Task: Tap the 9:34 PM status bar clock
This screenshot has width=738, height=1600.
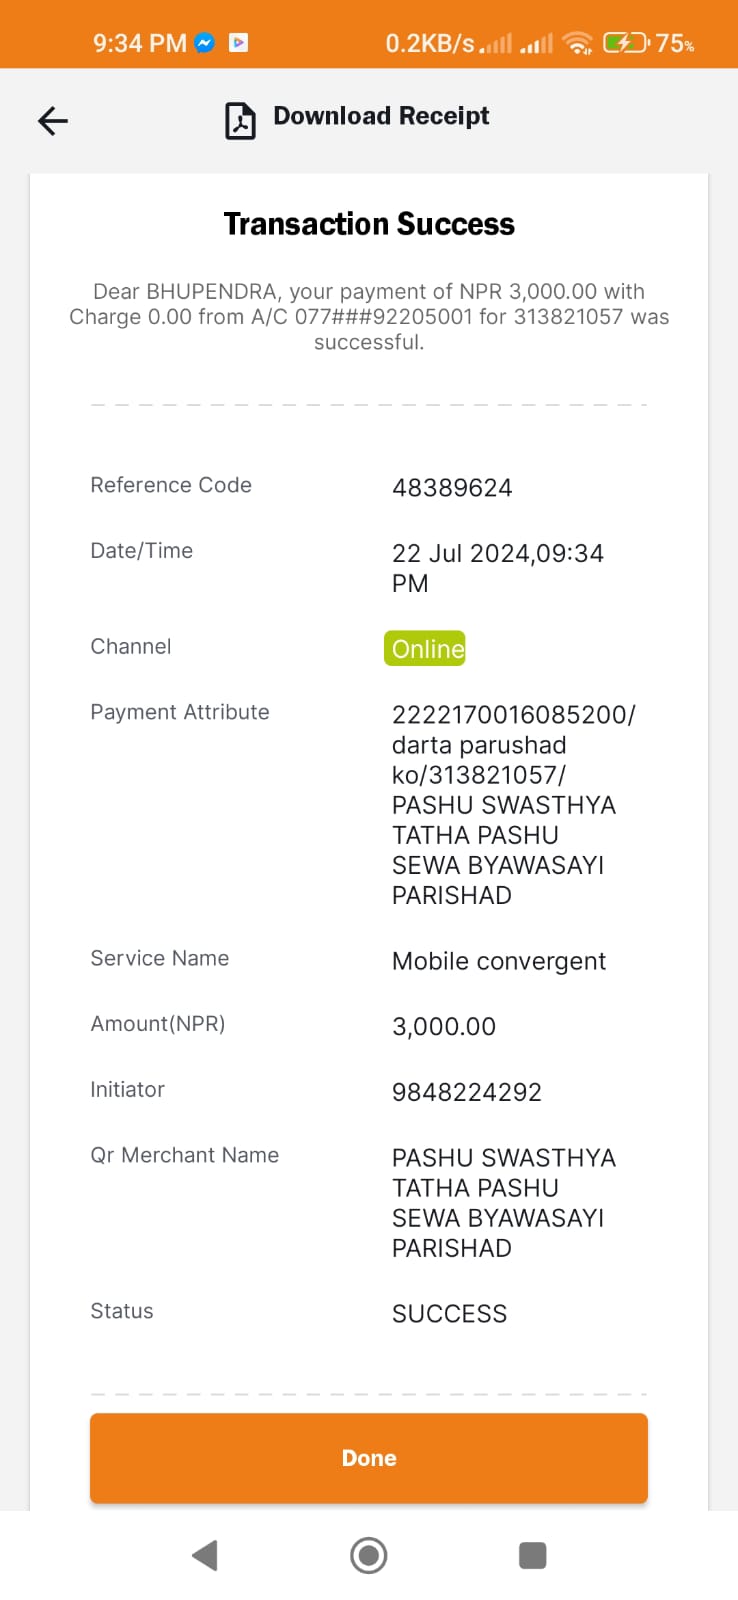Action: click(x=140, y=43)
